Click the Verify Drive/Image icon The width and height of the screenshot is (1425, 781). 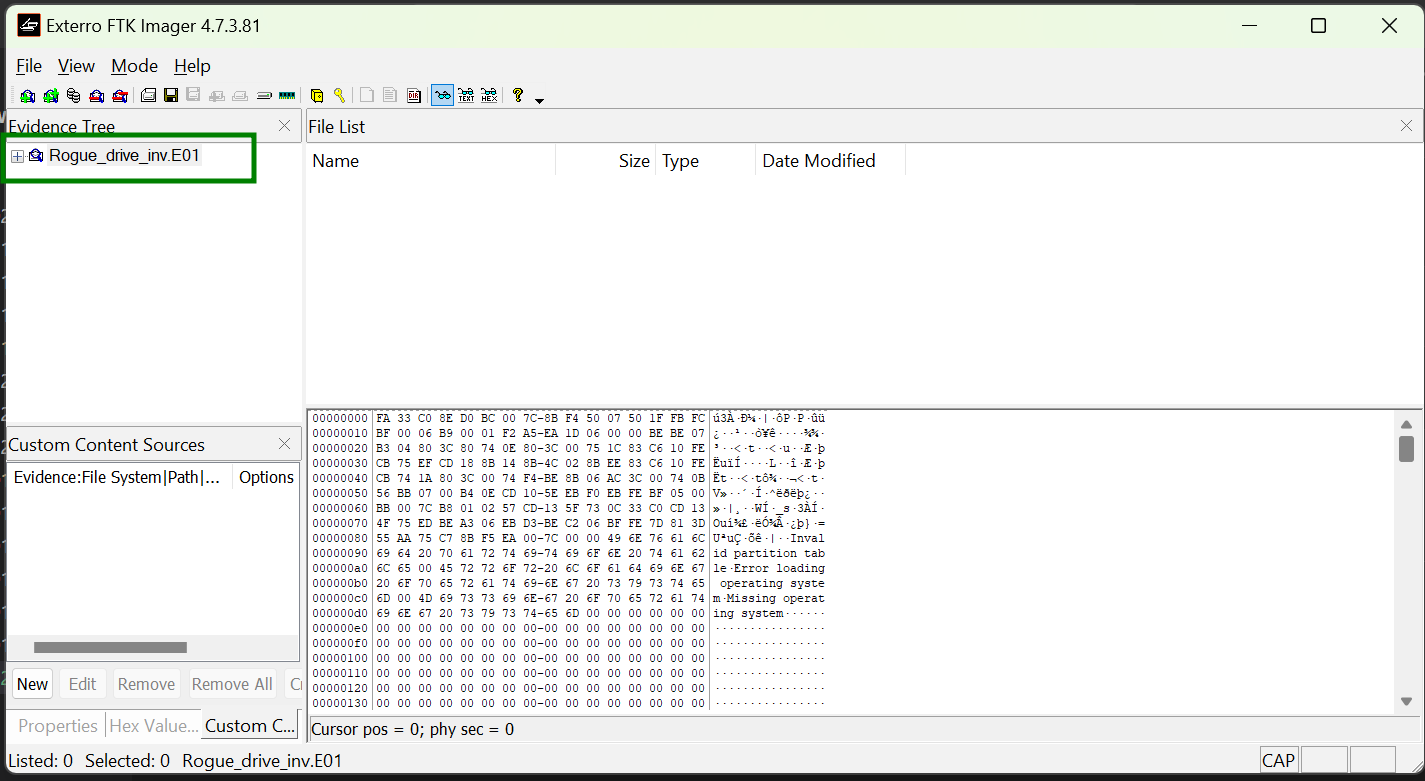tap(264, 96)
